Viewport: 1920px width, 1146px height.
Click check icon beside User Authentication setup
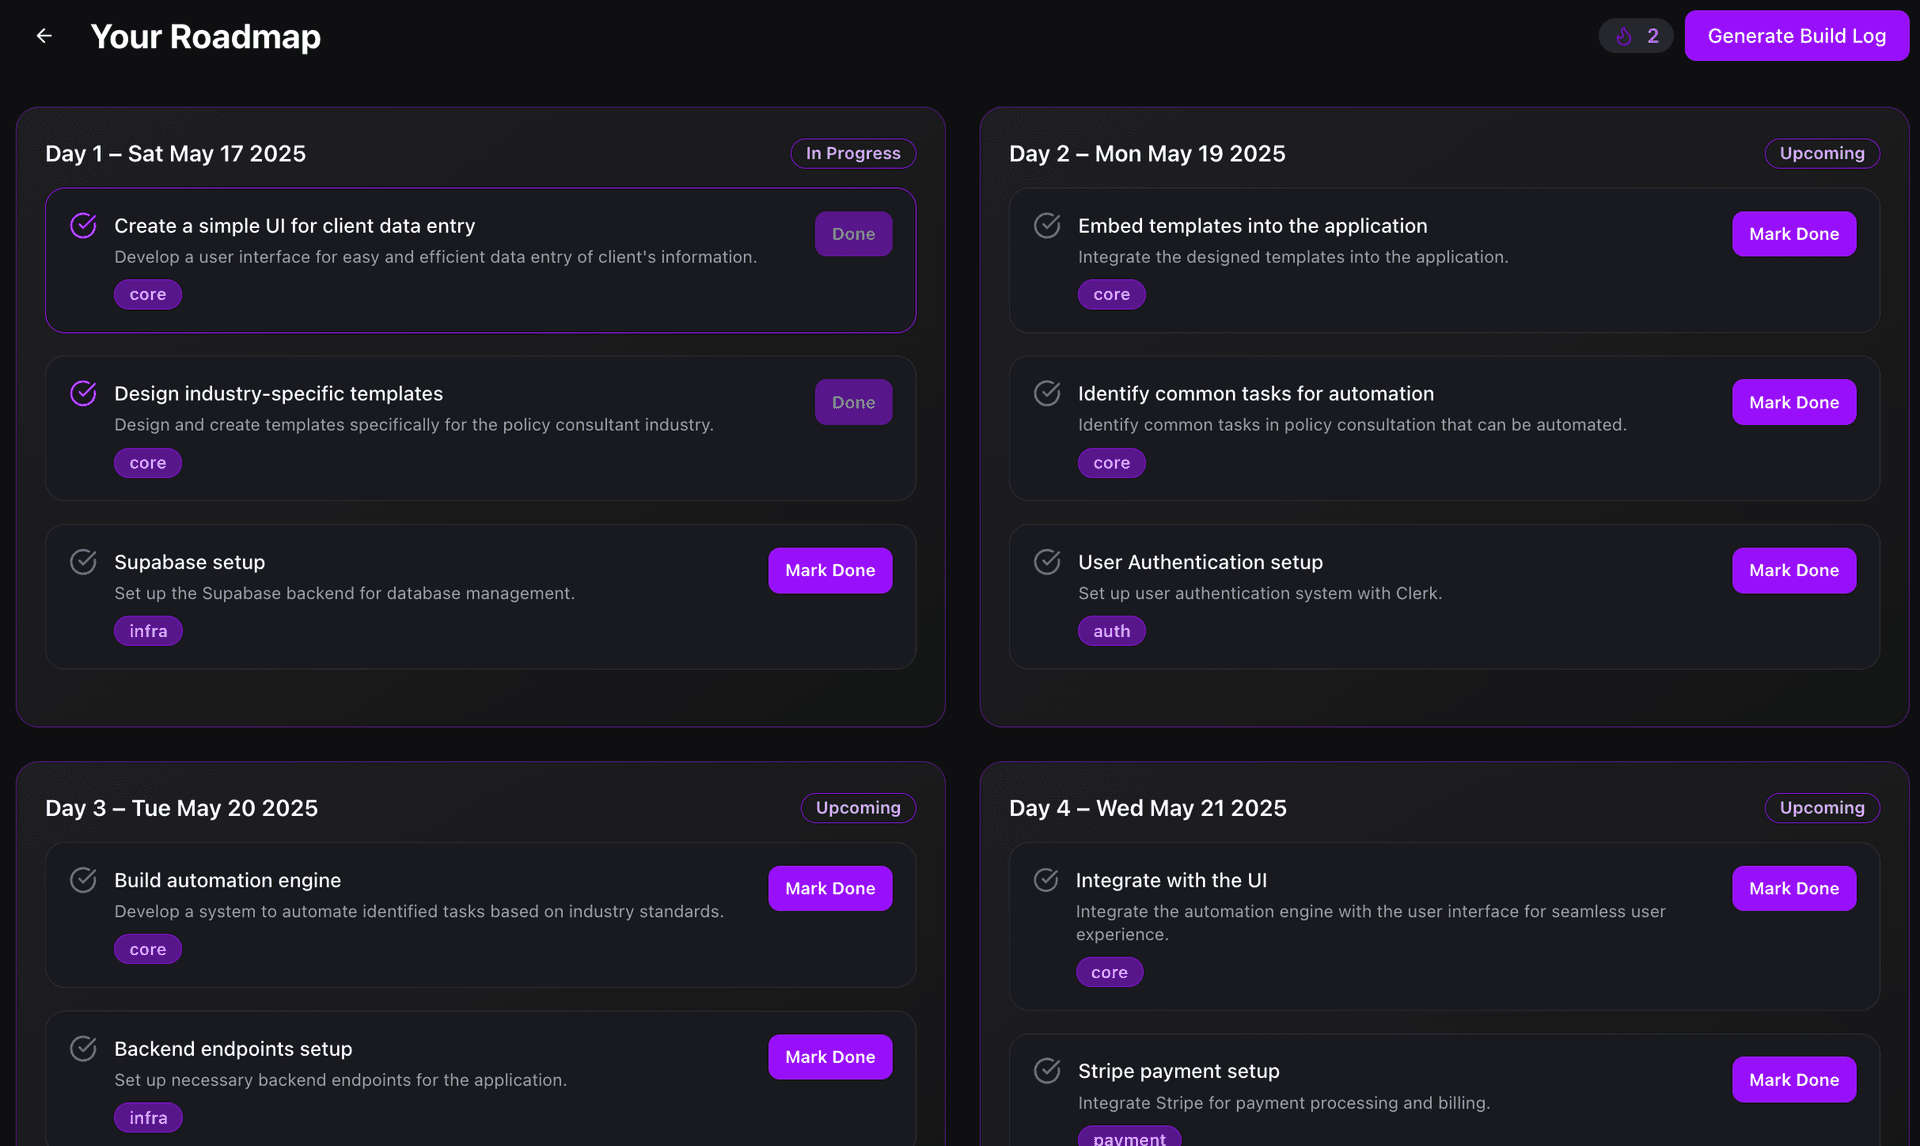1047,562
